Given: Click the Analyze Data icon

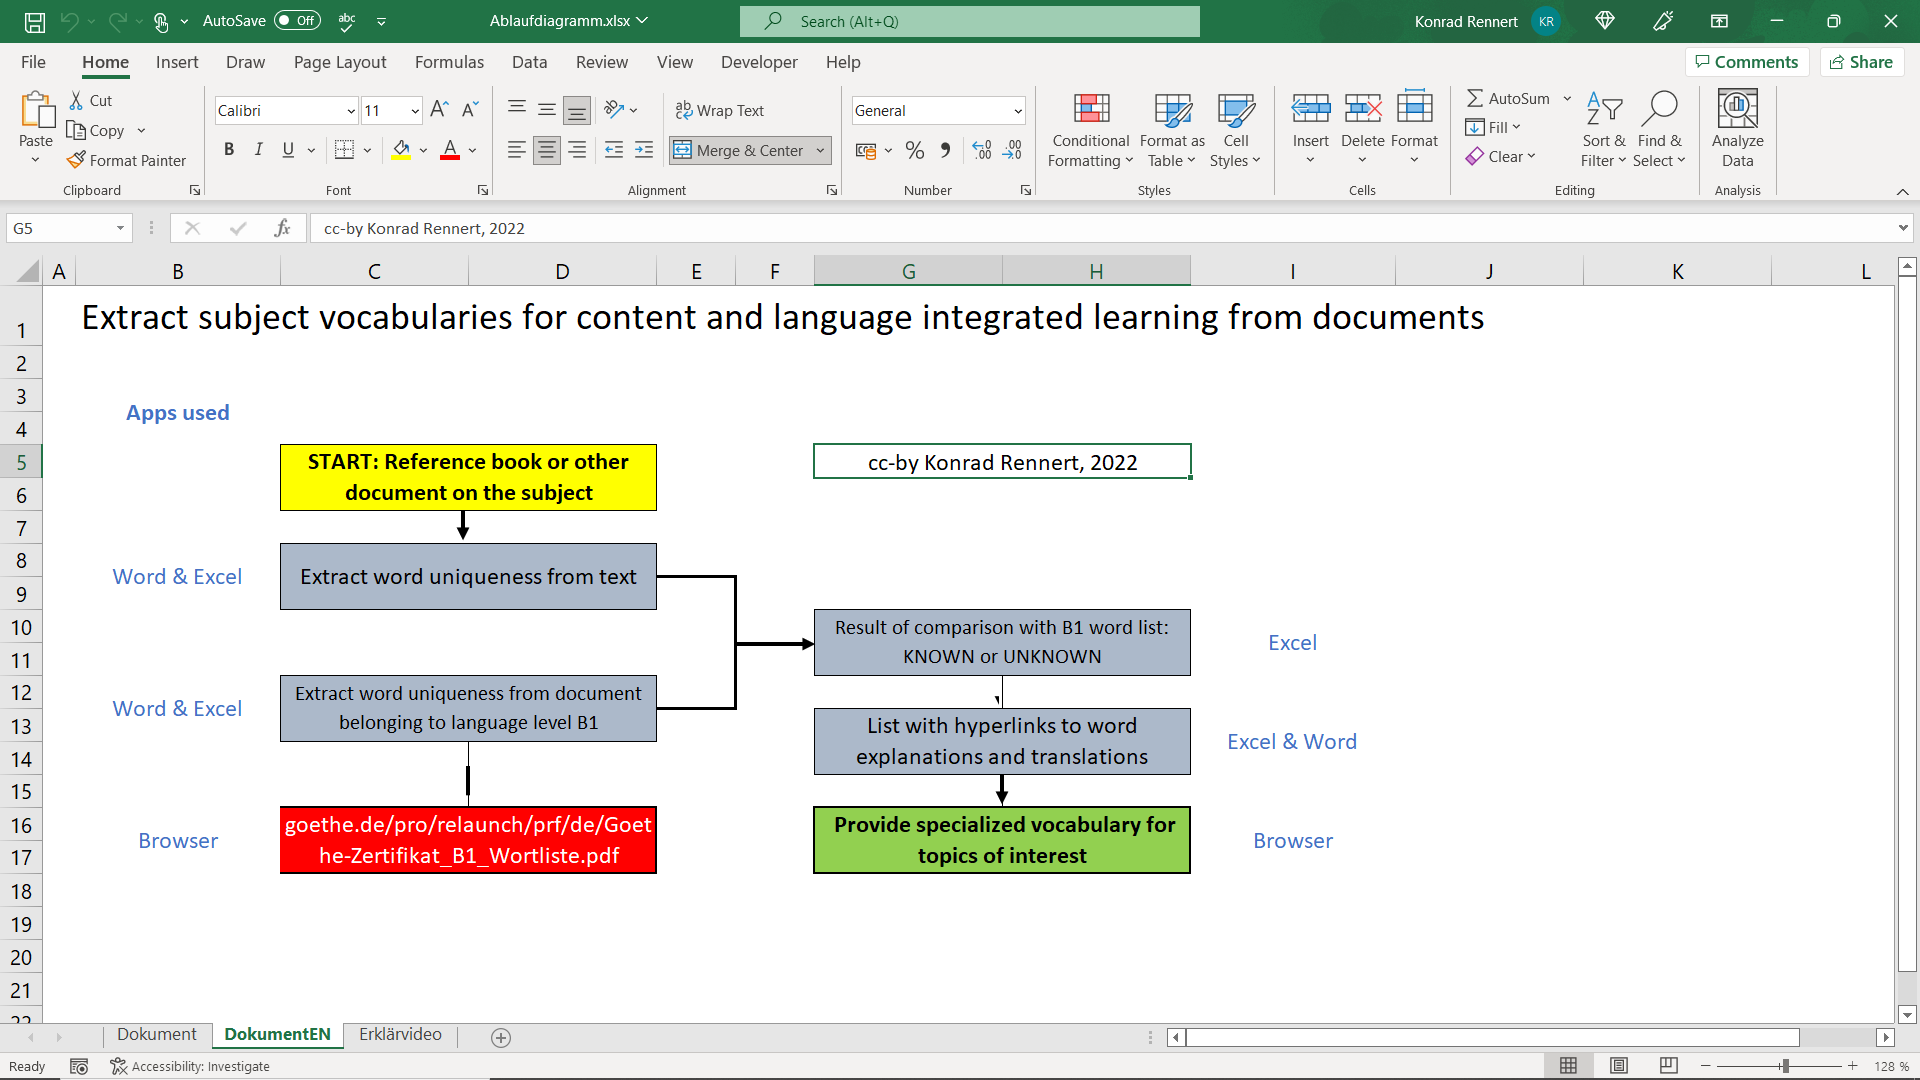Looking at the screenshot, I should point(1737,108).
